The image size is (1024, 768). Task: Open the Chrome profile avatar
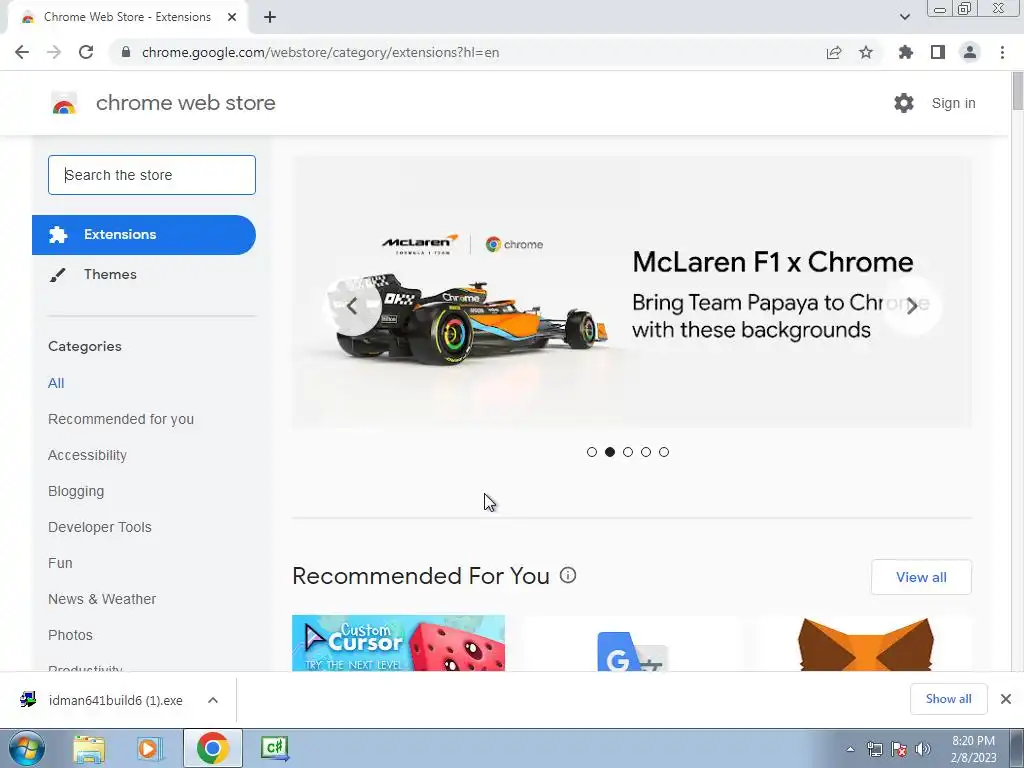(970, 52)
